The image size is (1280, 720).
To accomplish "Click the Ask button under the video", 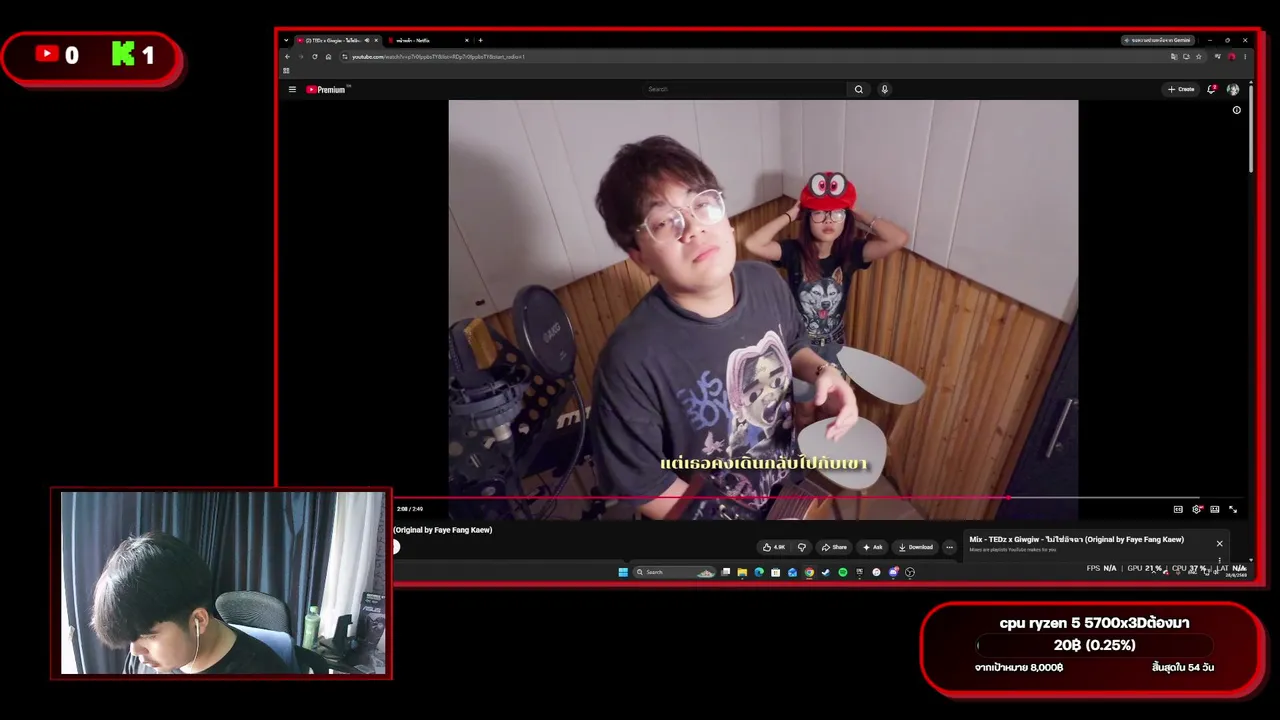I will click(x=873, y=547).
